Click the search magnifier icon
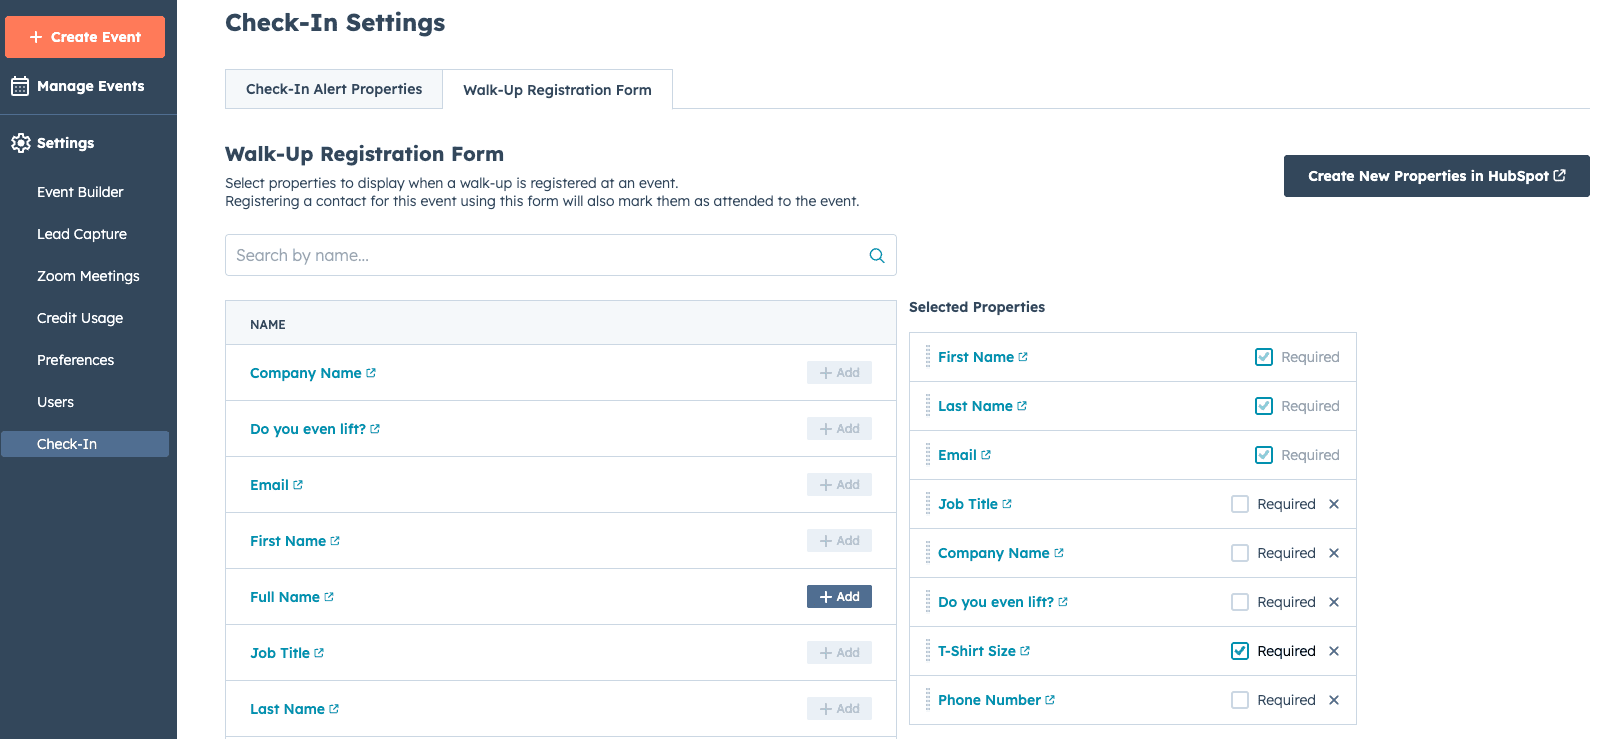The width and height of the screenshot is (1605, 739). (876, 256)
